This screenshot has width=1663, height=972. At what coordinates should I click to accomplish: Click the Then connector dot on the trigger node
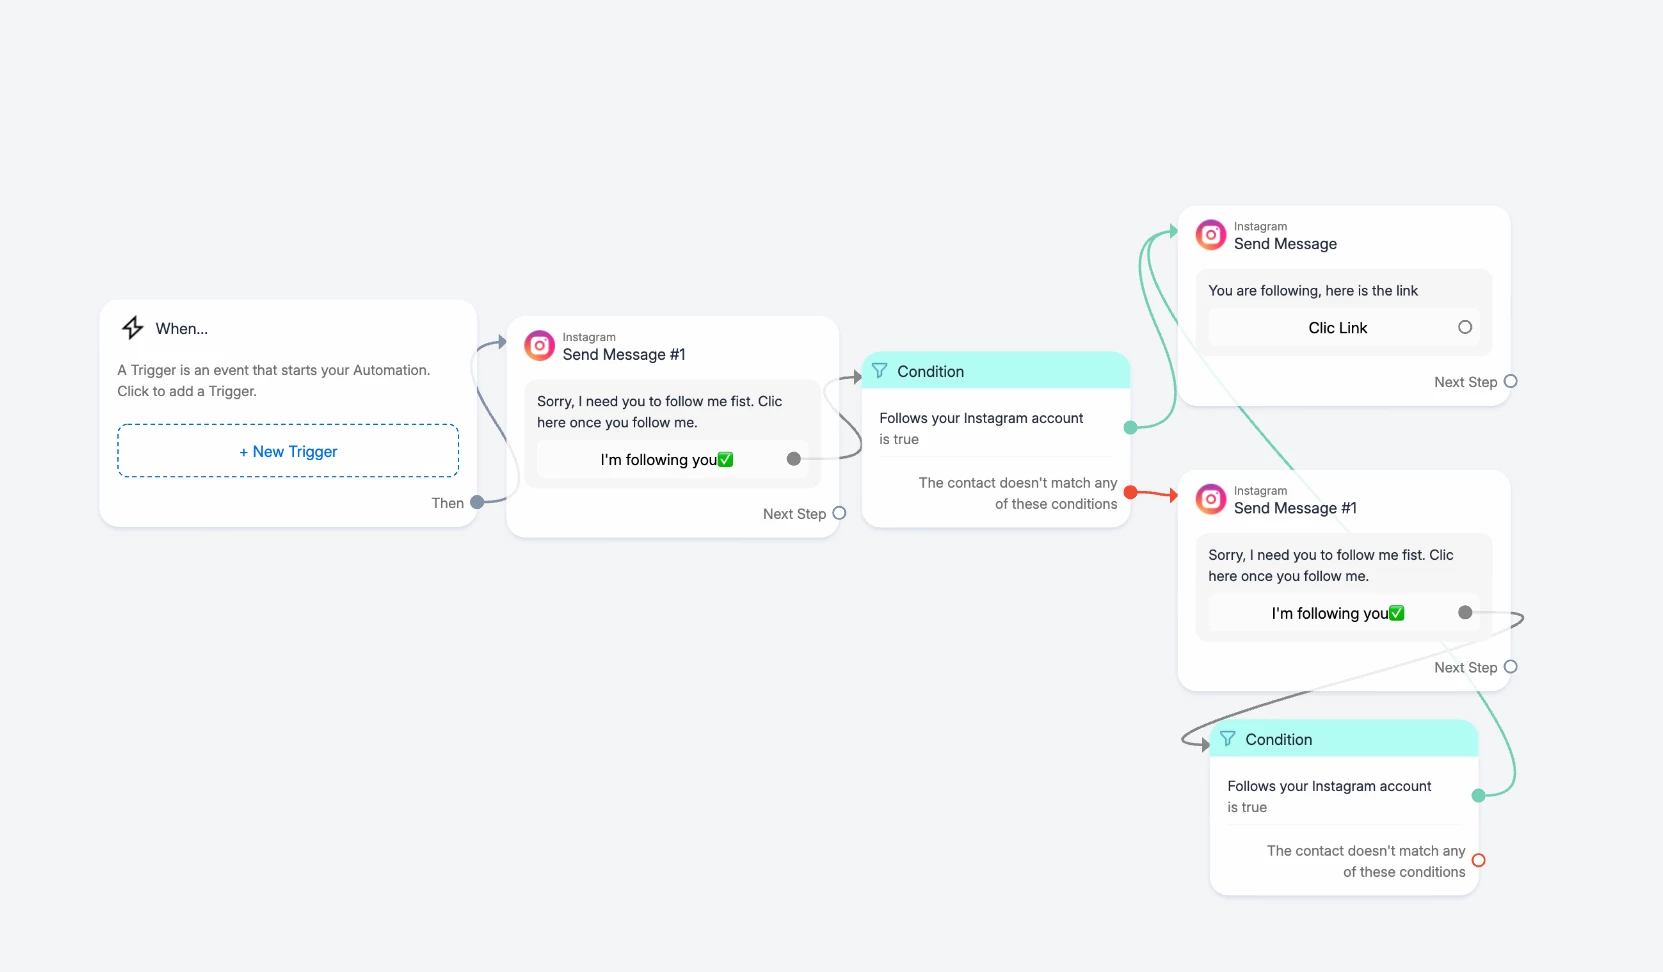tap(477, 502)
